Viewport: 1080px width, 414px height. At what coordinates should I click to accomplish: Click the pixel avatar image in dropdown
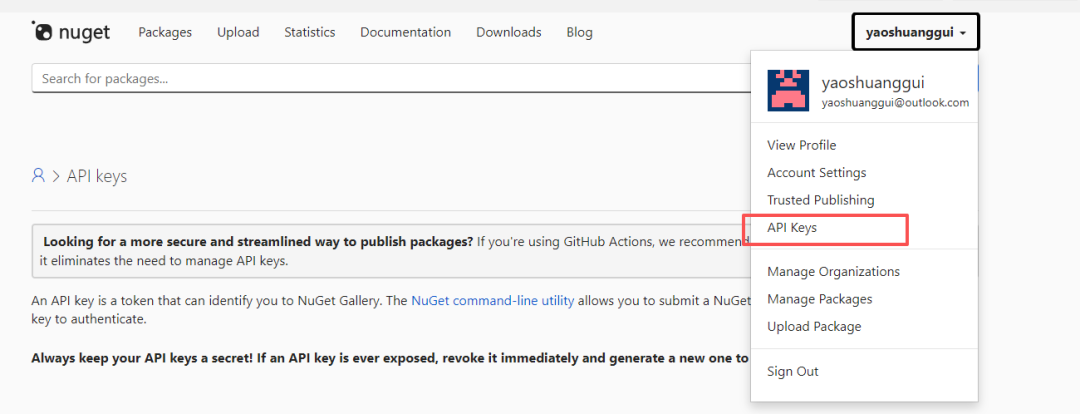[x=788, y=90]
